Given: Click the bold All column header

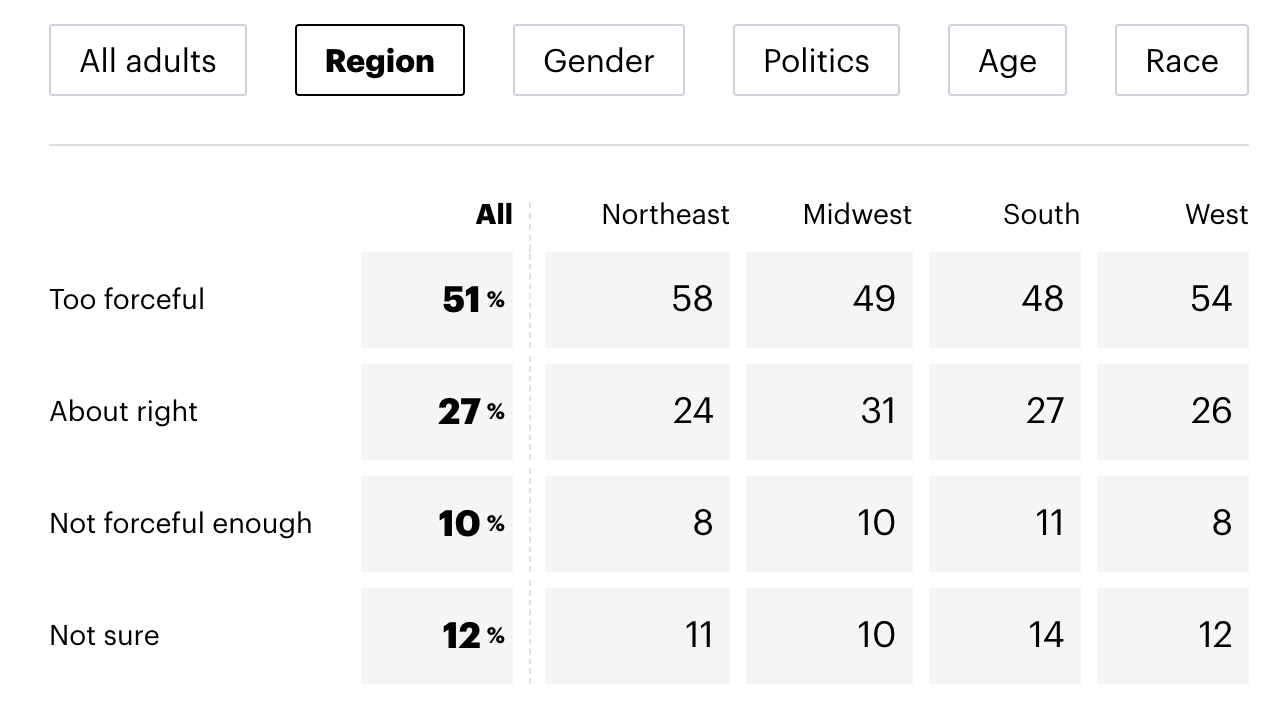Looking at the screenshot, I should click(x=494, y=215).
